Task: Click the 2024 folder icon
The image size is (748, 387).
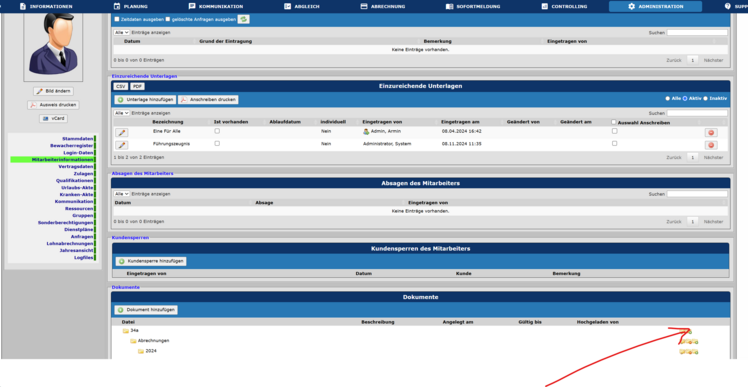Action: click(x=141, y=351)
